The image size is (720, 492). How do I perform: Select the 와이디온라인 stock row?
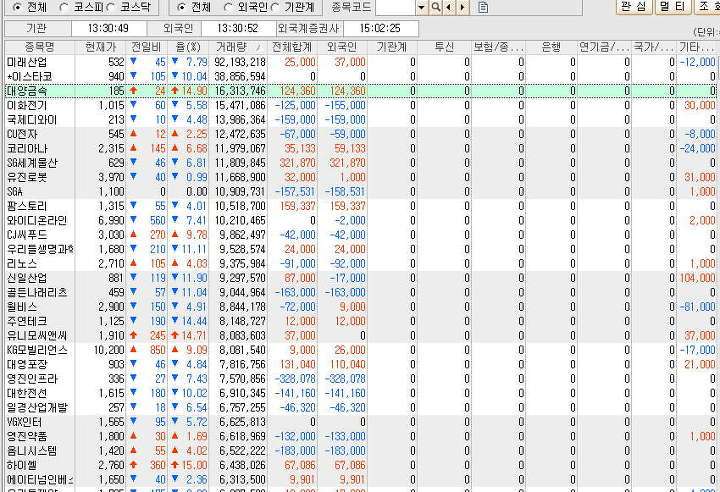(x=360, y=221)
